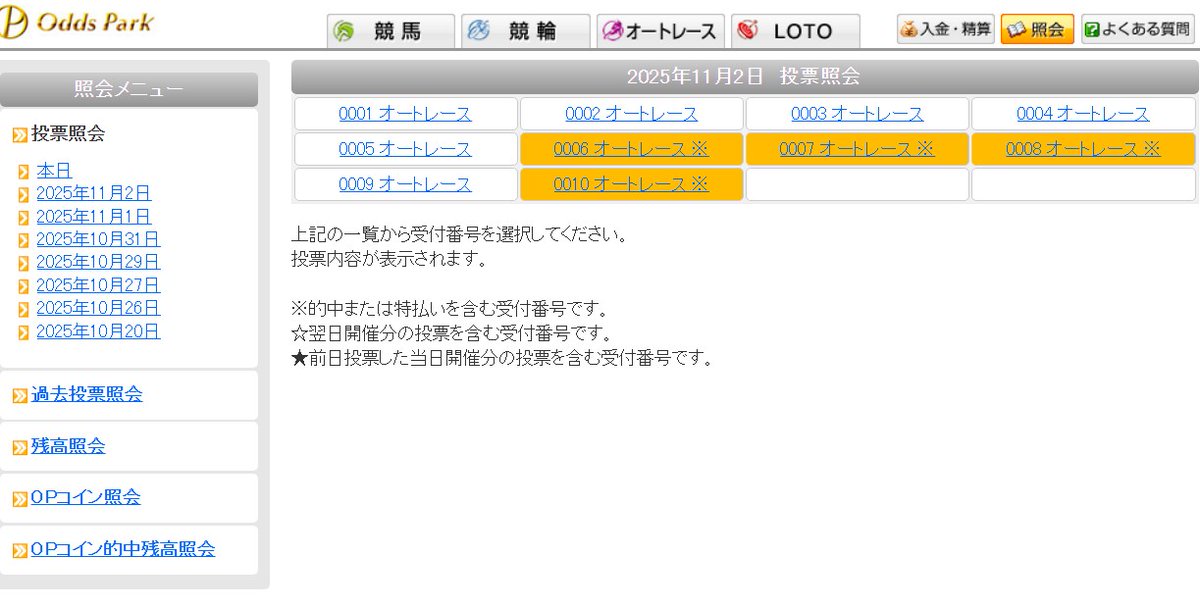Open ＯＰコイン的中残高照会 menu link
1200x608 pixels.
pyautogui.click(x=123, y=549)
